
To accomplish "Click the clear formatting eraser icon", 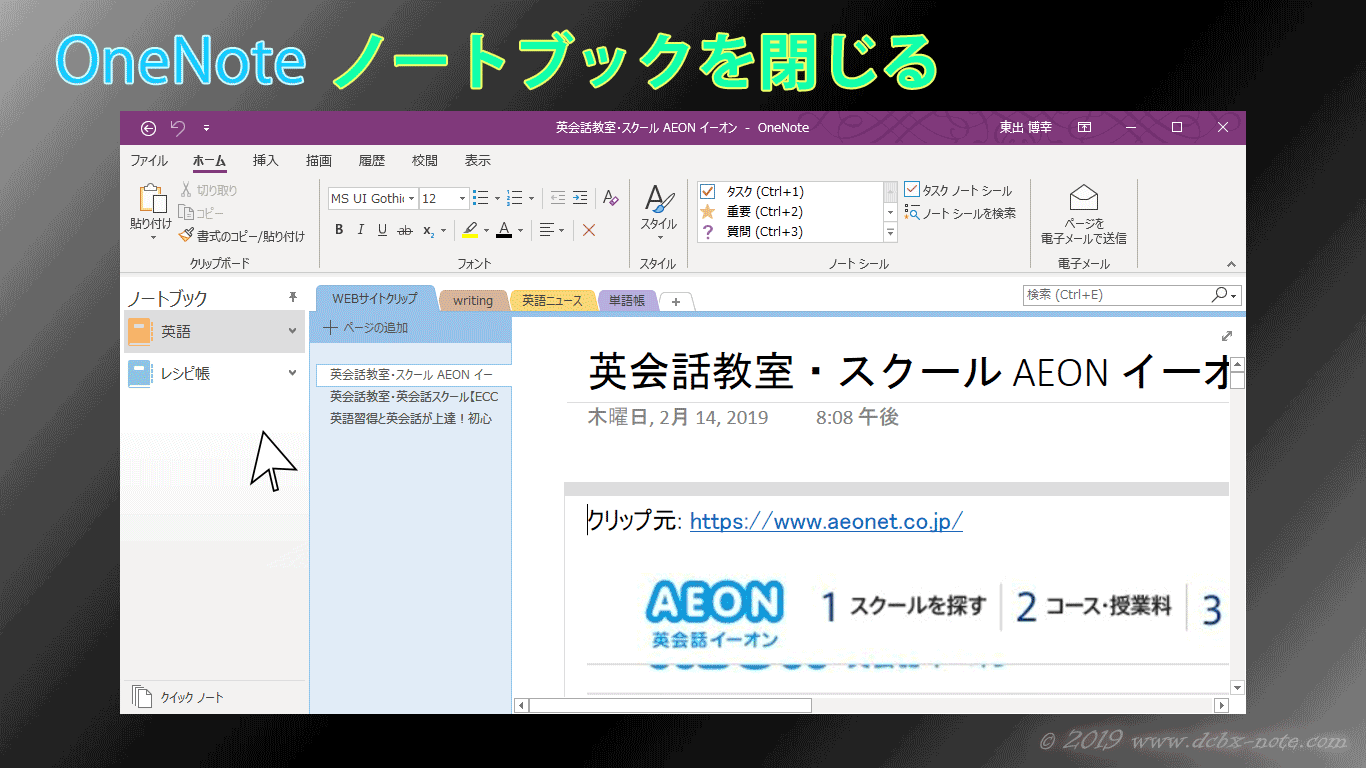I will (x=611, y=198).
